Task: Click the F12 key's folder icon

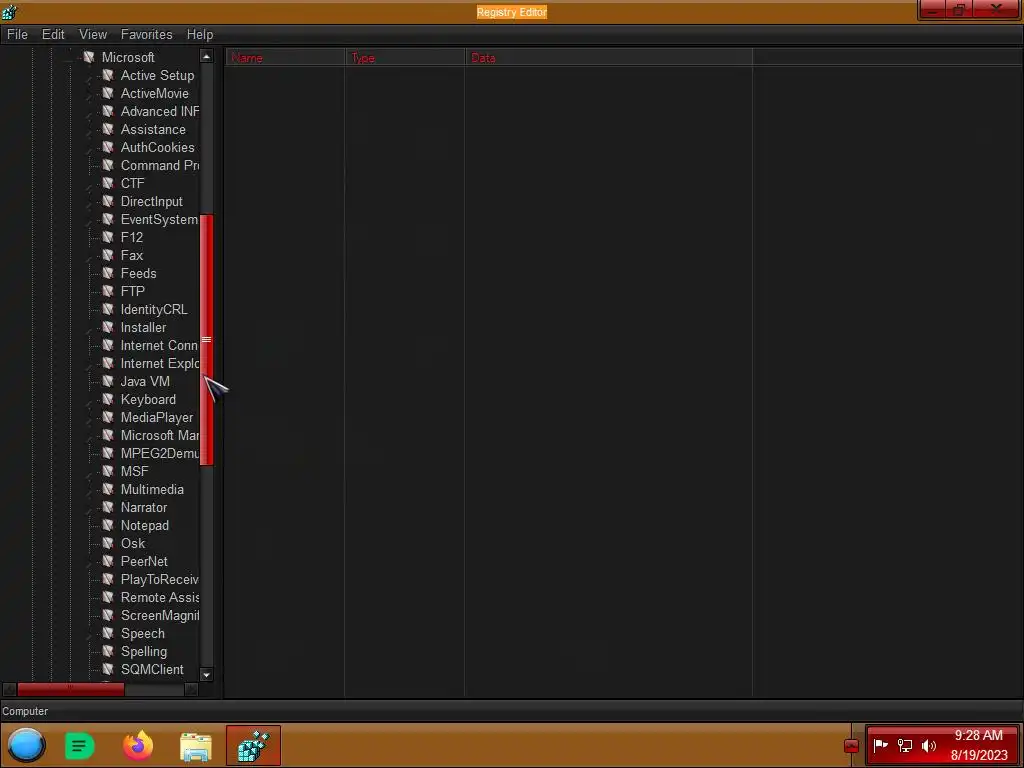Action: pos(108,237)
